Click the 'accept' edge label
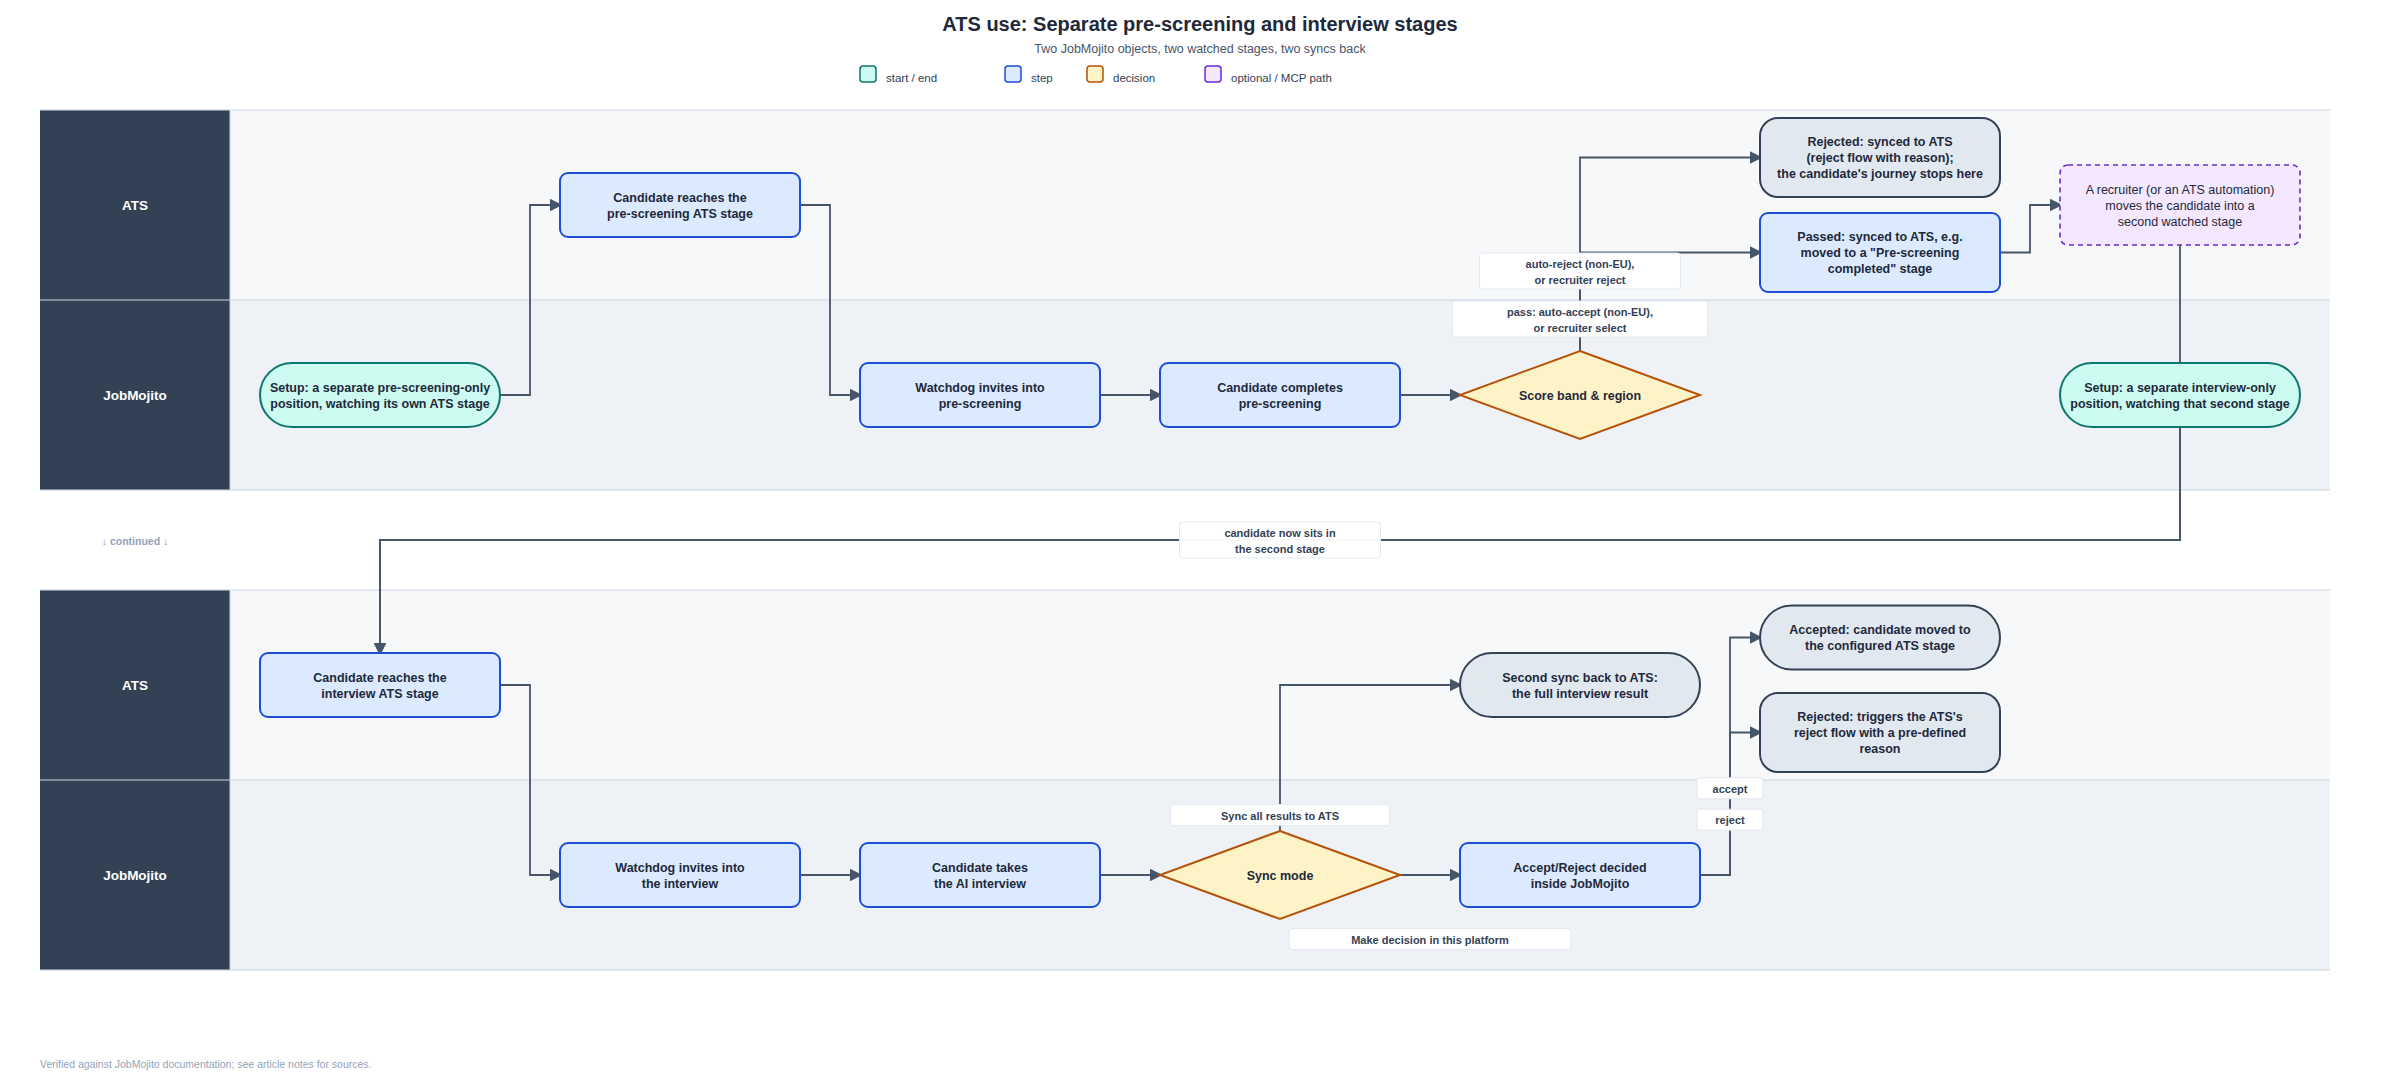The image size is (2400, 1080). coord(1730,789)
